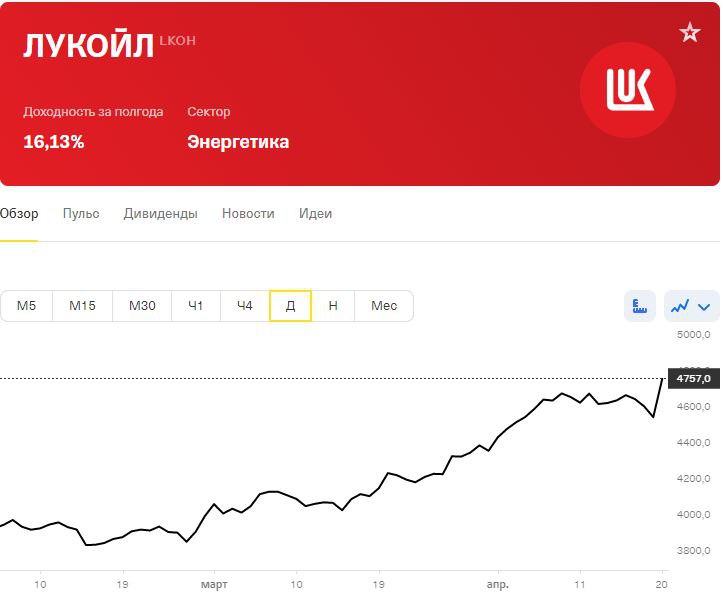The height and width of the screenshot is (600, 723).
Task: Open the Обзор tab
Action: (x=19, y=214)
